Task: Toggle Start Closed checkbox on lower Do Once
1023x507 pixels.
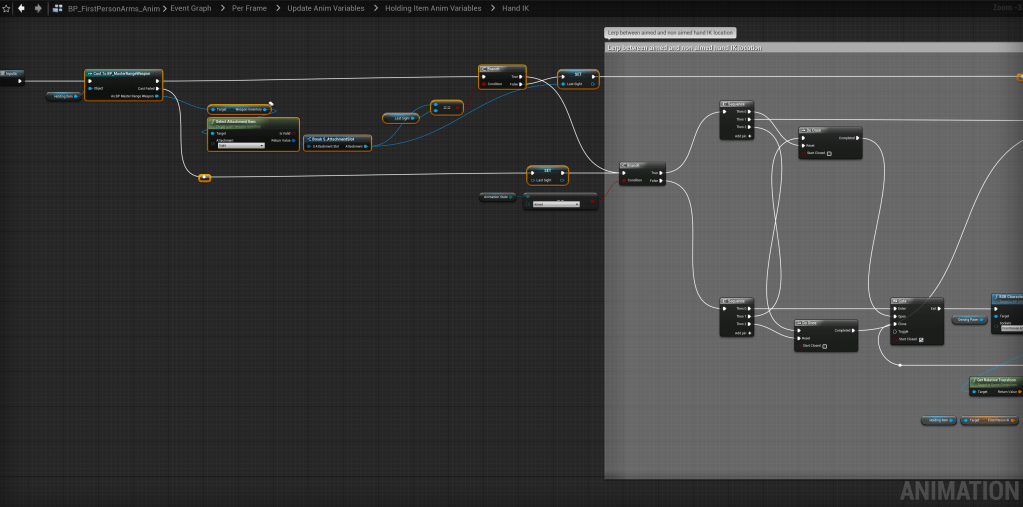Action: [x=825, y=346]
